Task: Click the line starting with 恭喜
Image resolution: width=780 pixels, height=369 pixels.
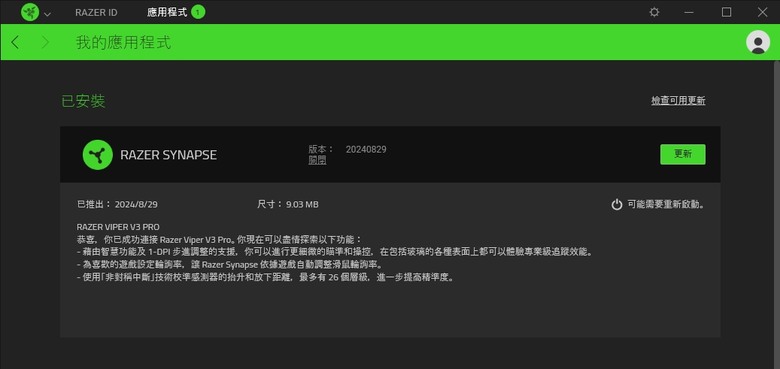Action: 219,239
